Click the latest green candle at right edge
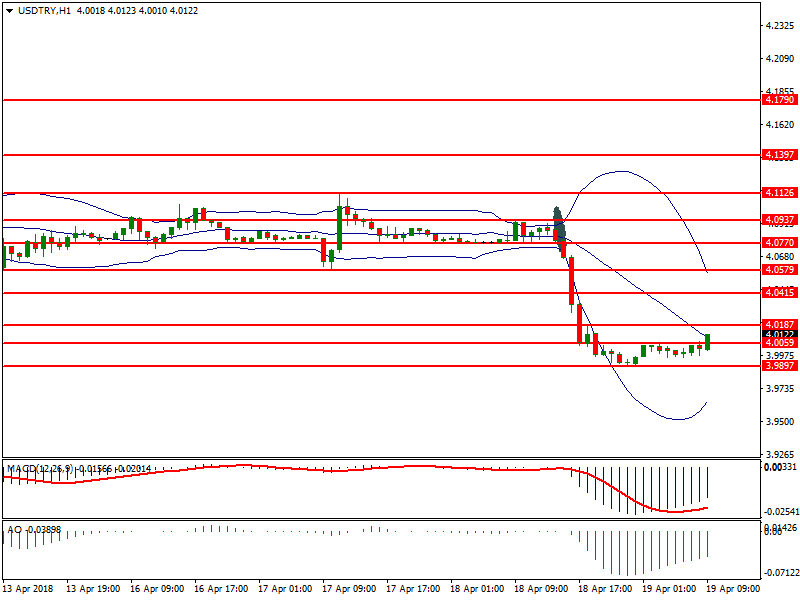The width and height of the screenshot is (800, 600). click(707, 342)
